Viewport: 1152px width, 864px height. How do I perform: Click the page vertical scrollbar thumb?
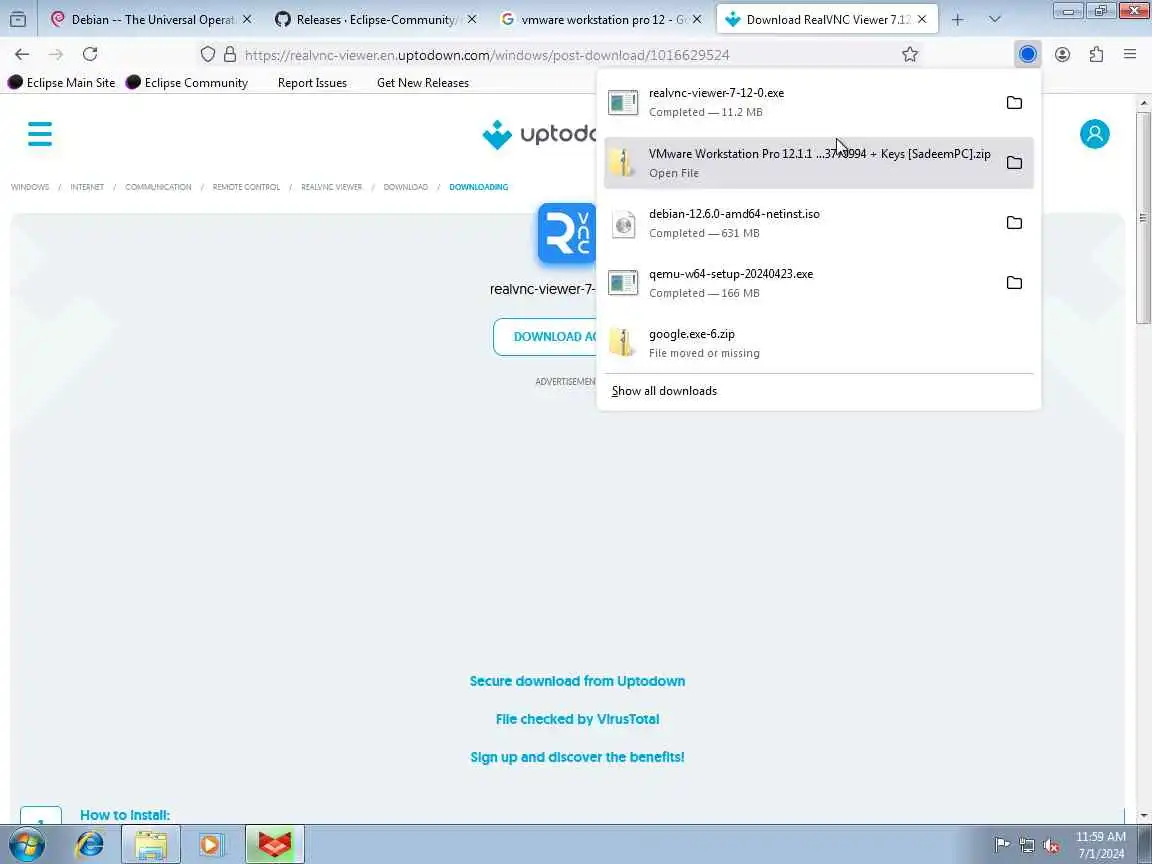tap(1143, 217)
